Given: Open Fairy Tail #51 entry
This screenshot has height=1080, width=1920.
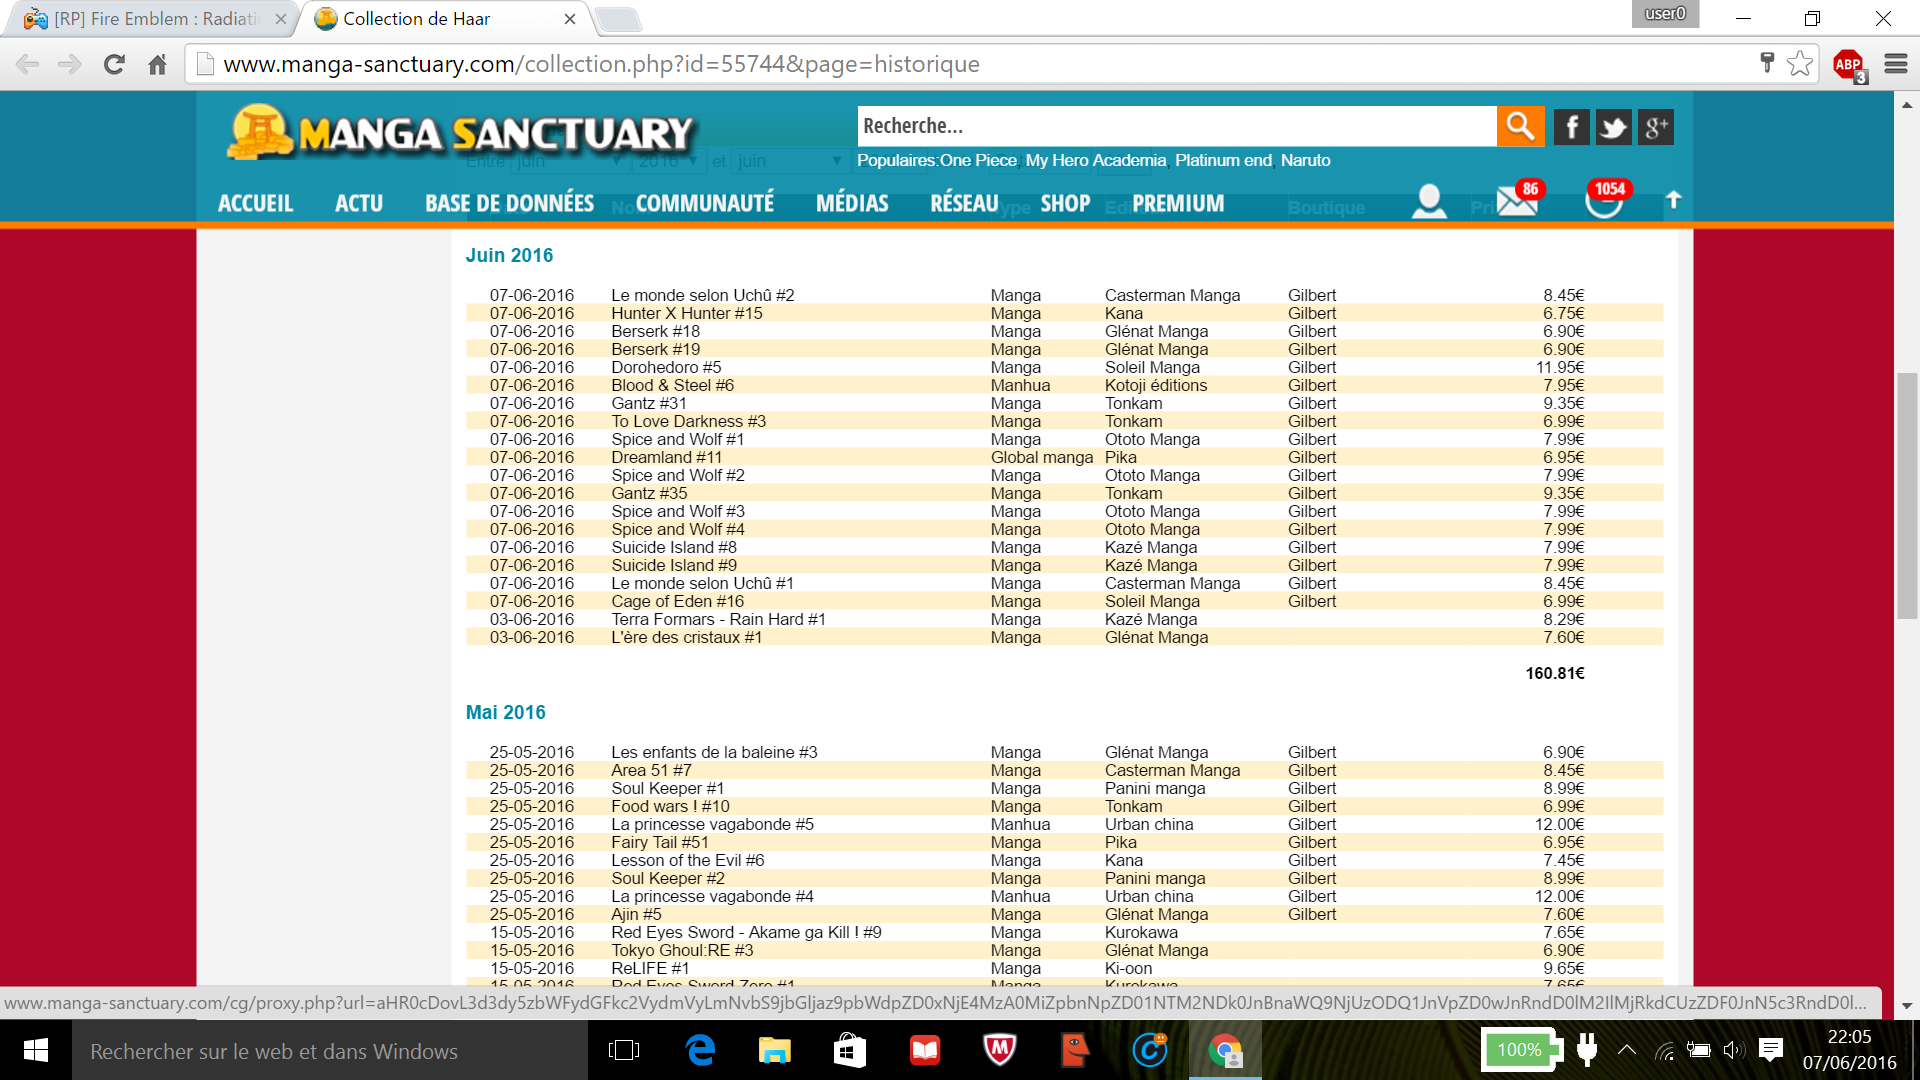Looking at the screenshot, I should tap(659, 842).
